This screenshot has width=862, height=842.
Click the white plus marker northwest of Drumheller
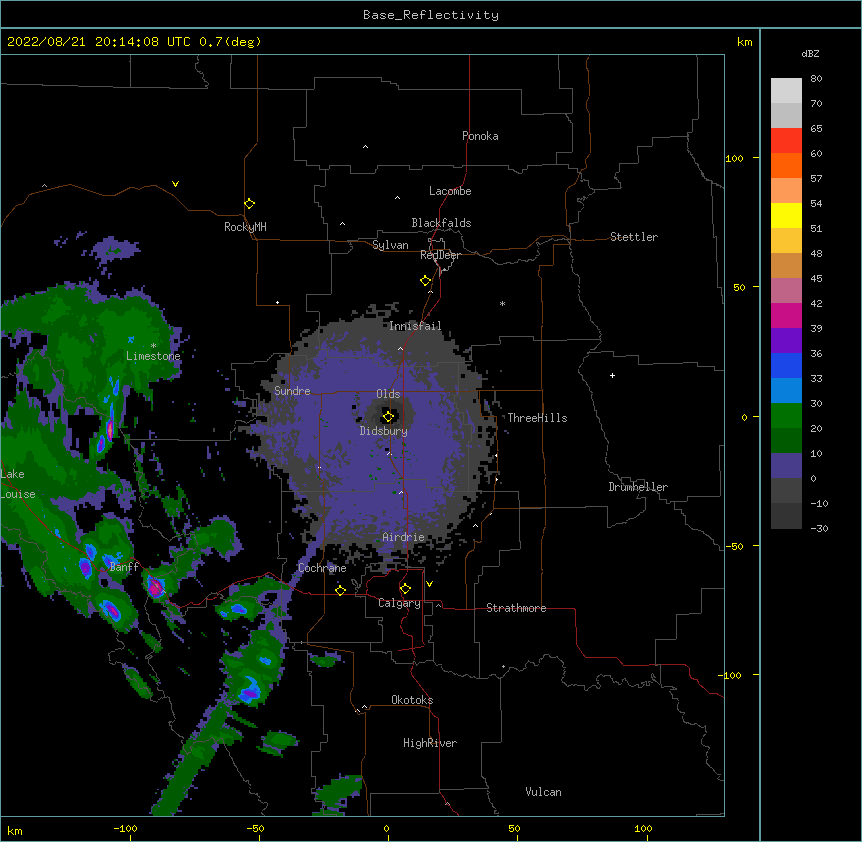(612, 375)
